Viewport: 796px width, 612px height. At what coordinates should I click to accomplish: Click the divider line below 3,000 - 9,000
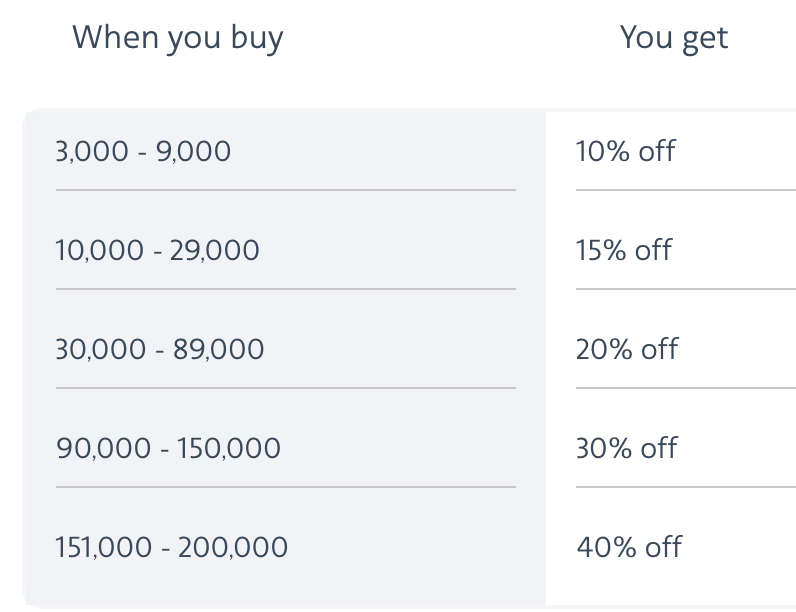(x=285, y=190)
